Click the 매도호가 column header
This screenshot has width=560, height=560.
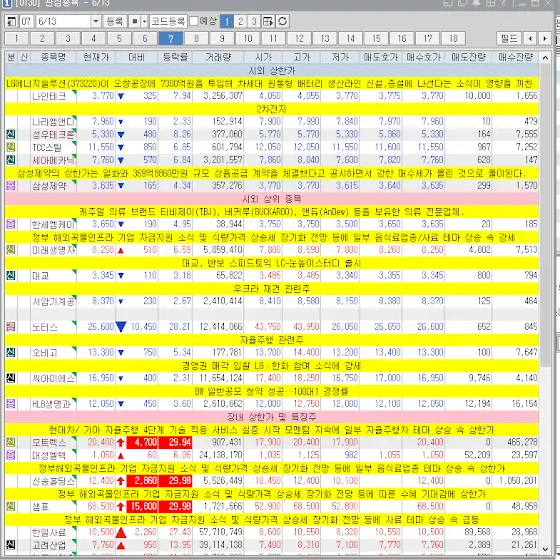381,57
